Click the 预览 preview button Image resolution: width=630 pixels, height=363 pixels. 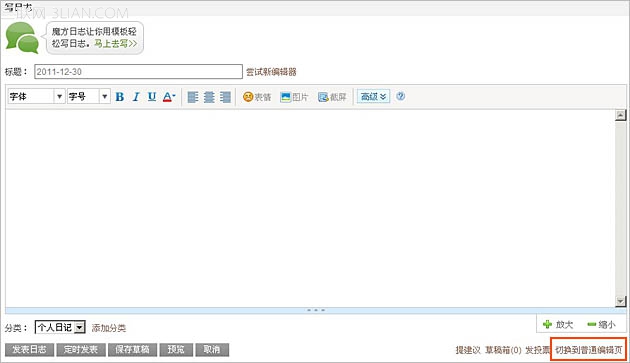[x=176, y=350]
